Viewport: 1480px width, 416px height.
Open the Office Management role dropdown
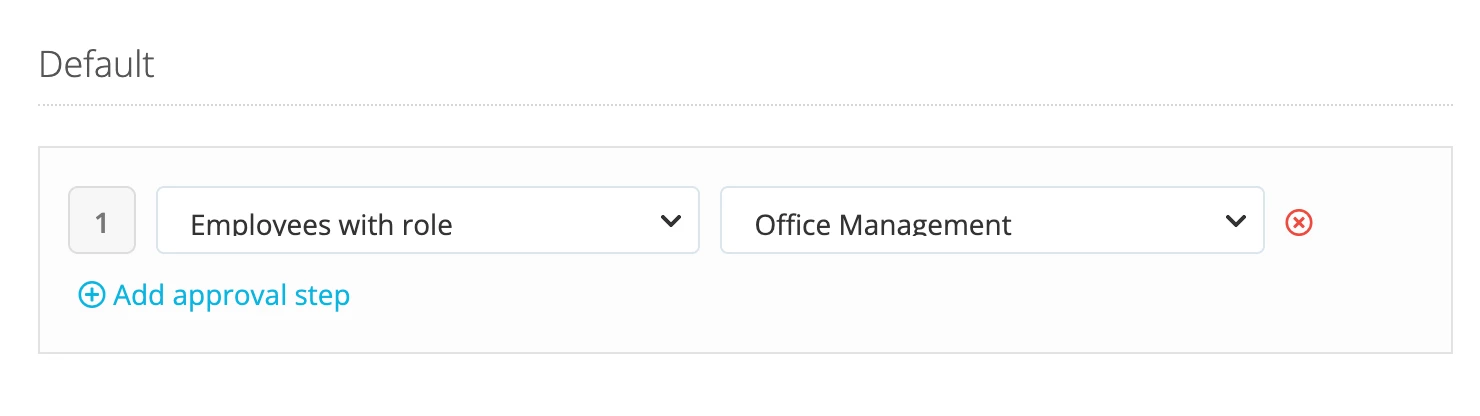coord(992,220)
